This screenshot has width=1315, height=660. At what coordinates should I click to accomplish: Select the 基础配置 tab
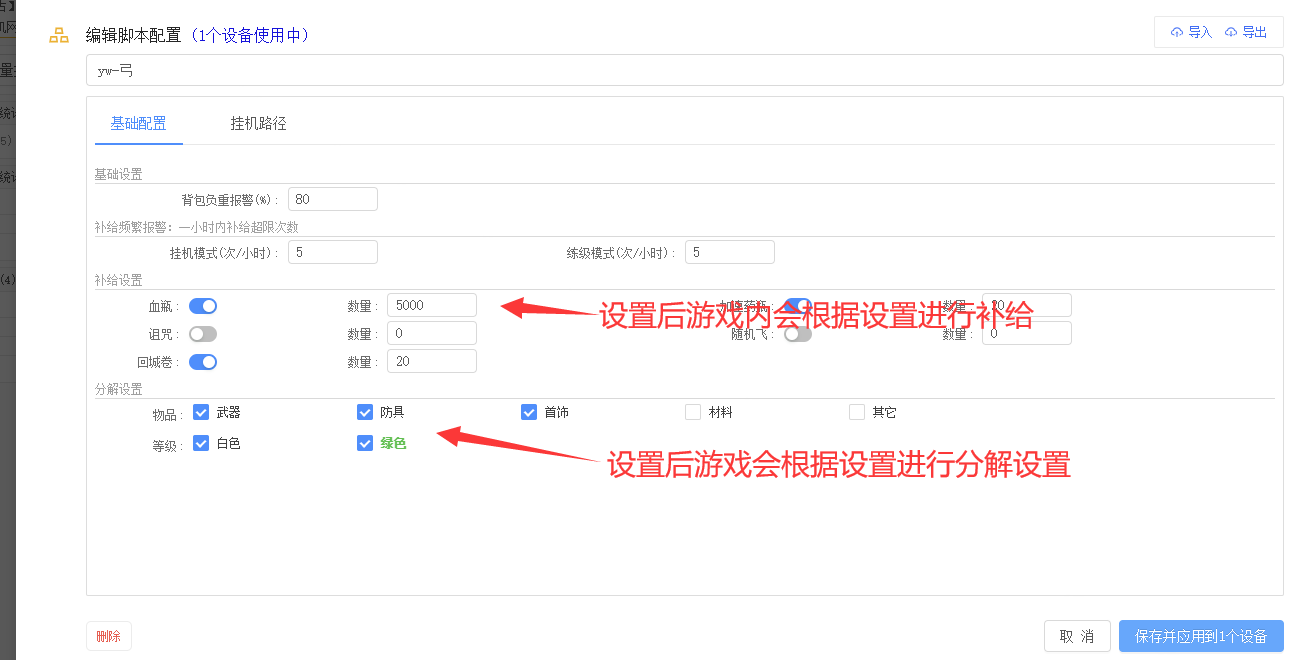pos(138,124)
